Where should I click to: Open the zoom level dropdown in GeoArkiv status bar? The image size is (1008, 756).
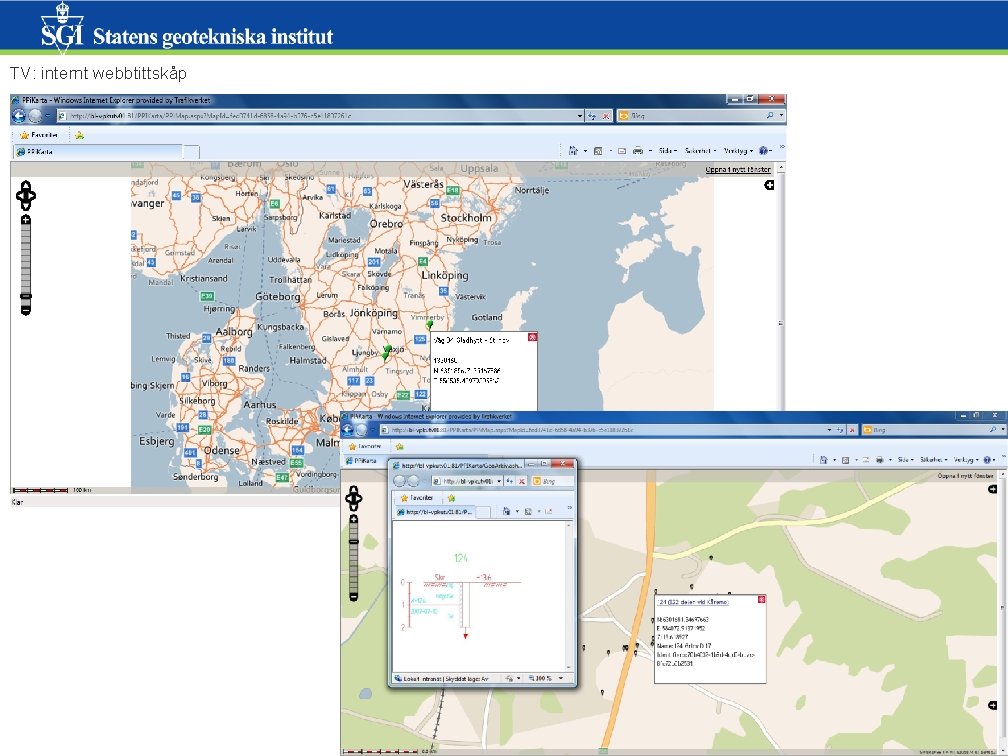coord(561,678)
